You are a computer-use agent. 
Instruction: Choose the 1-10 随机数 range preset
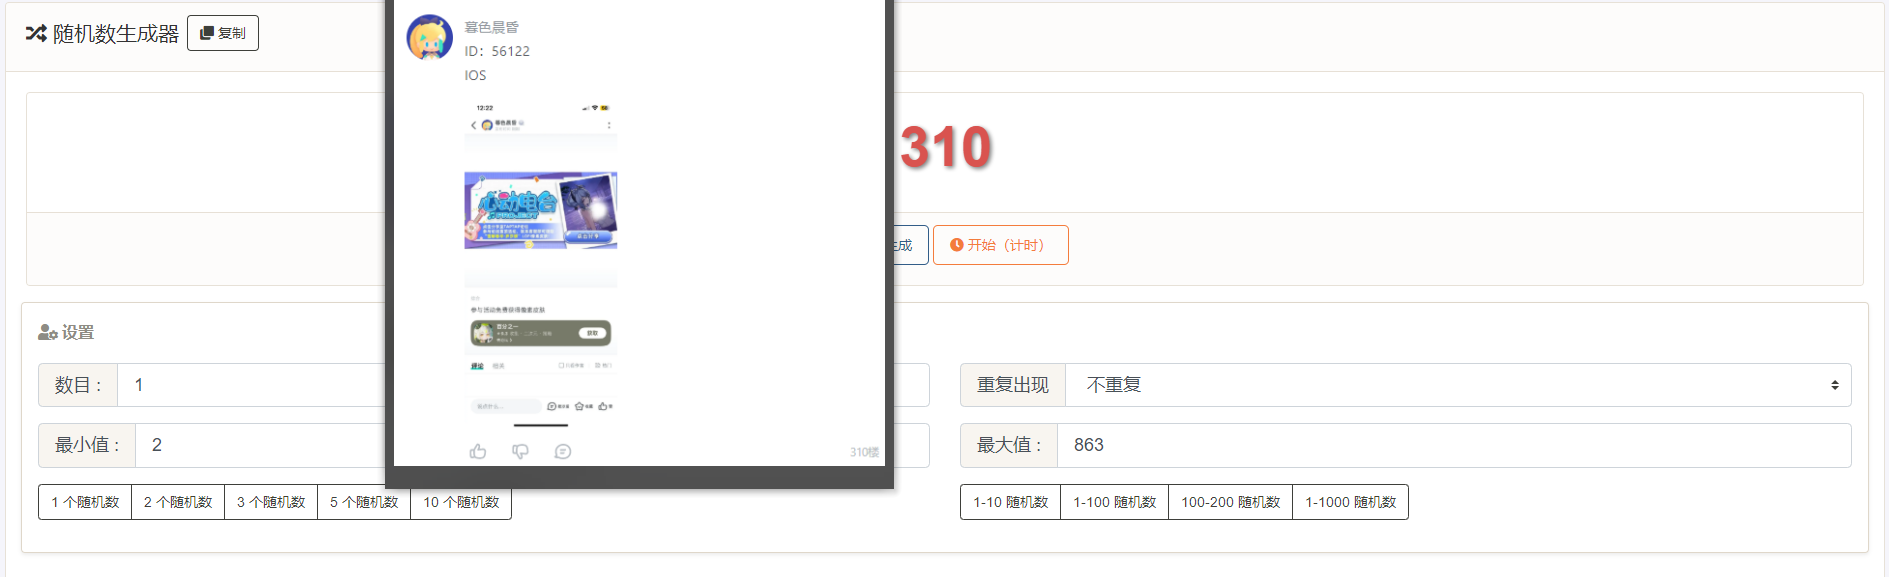click(1011, 502)
